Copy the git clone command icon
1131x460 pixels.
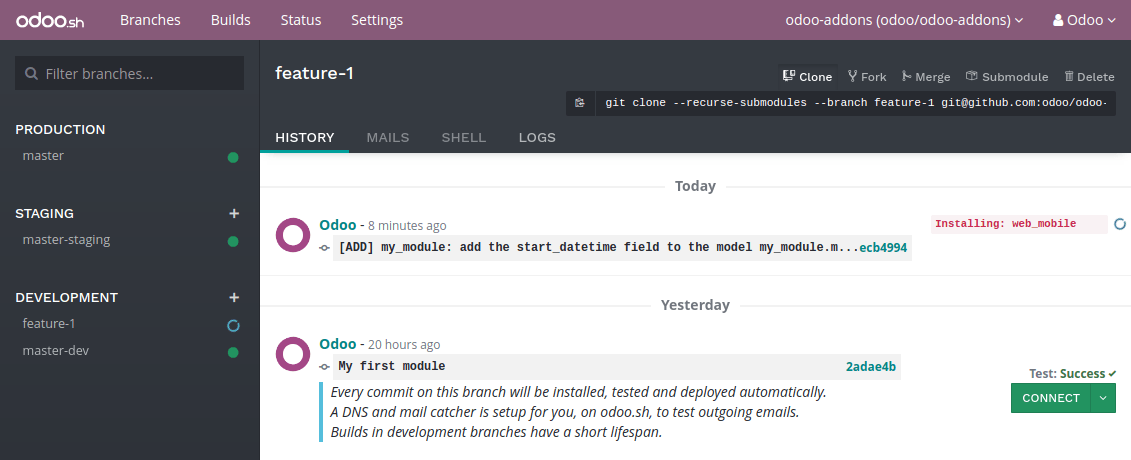[579, 103]
